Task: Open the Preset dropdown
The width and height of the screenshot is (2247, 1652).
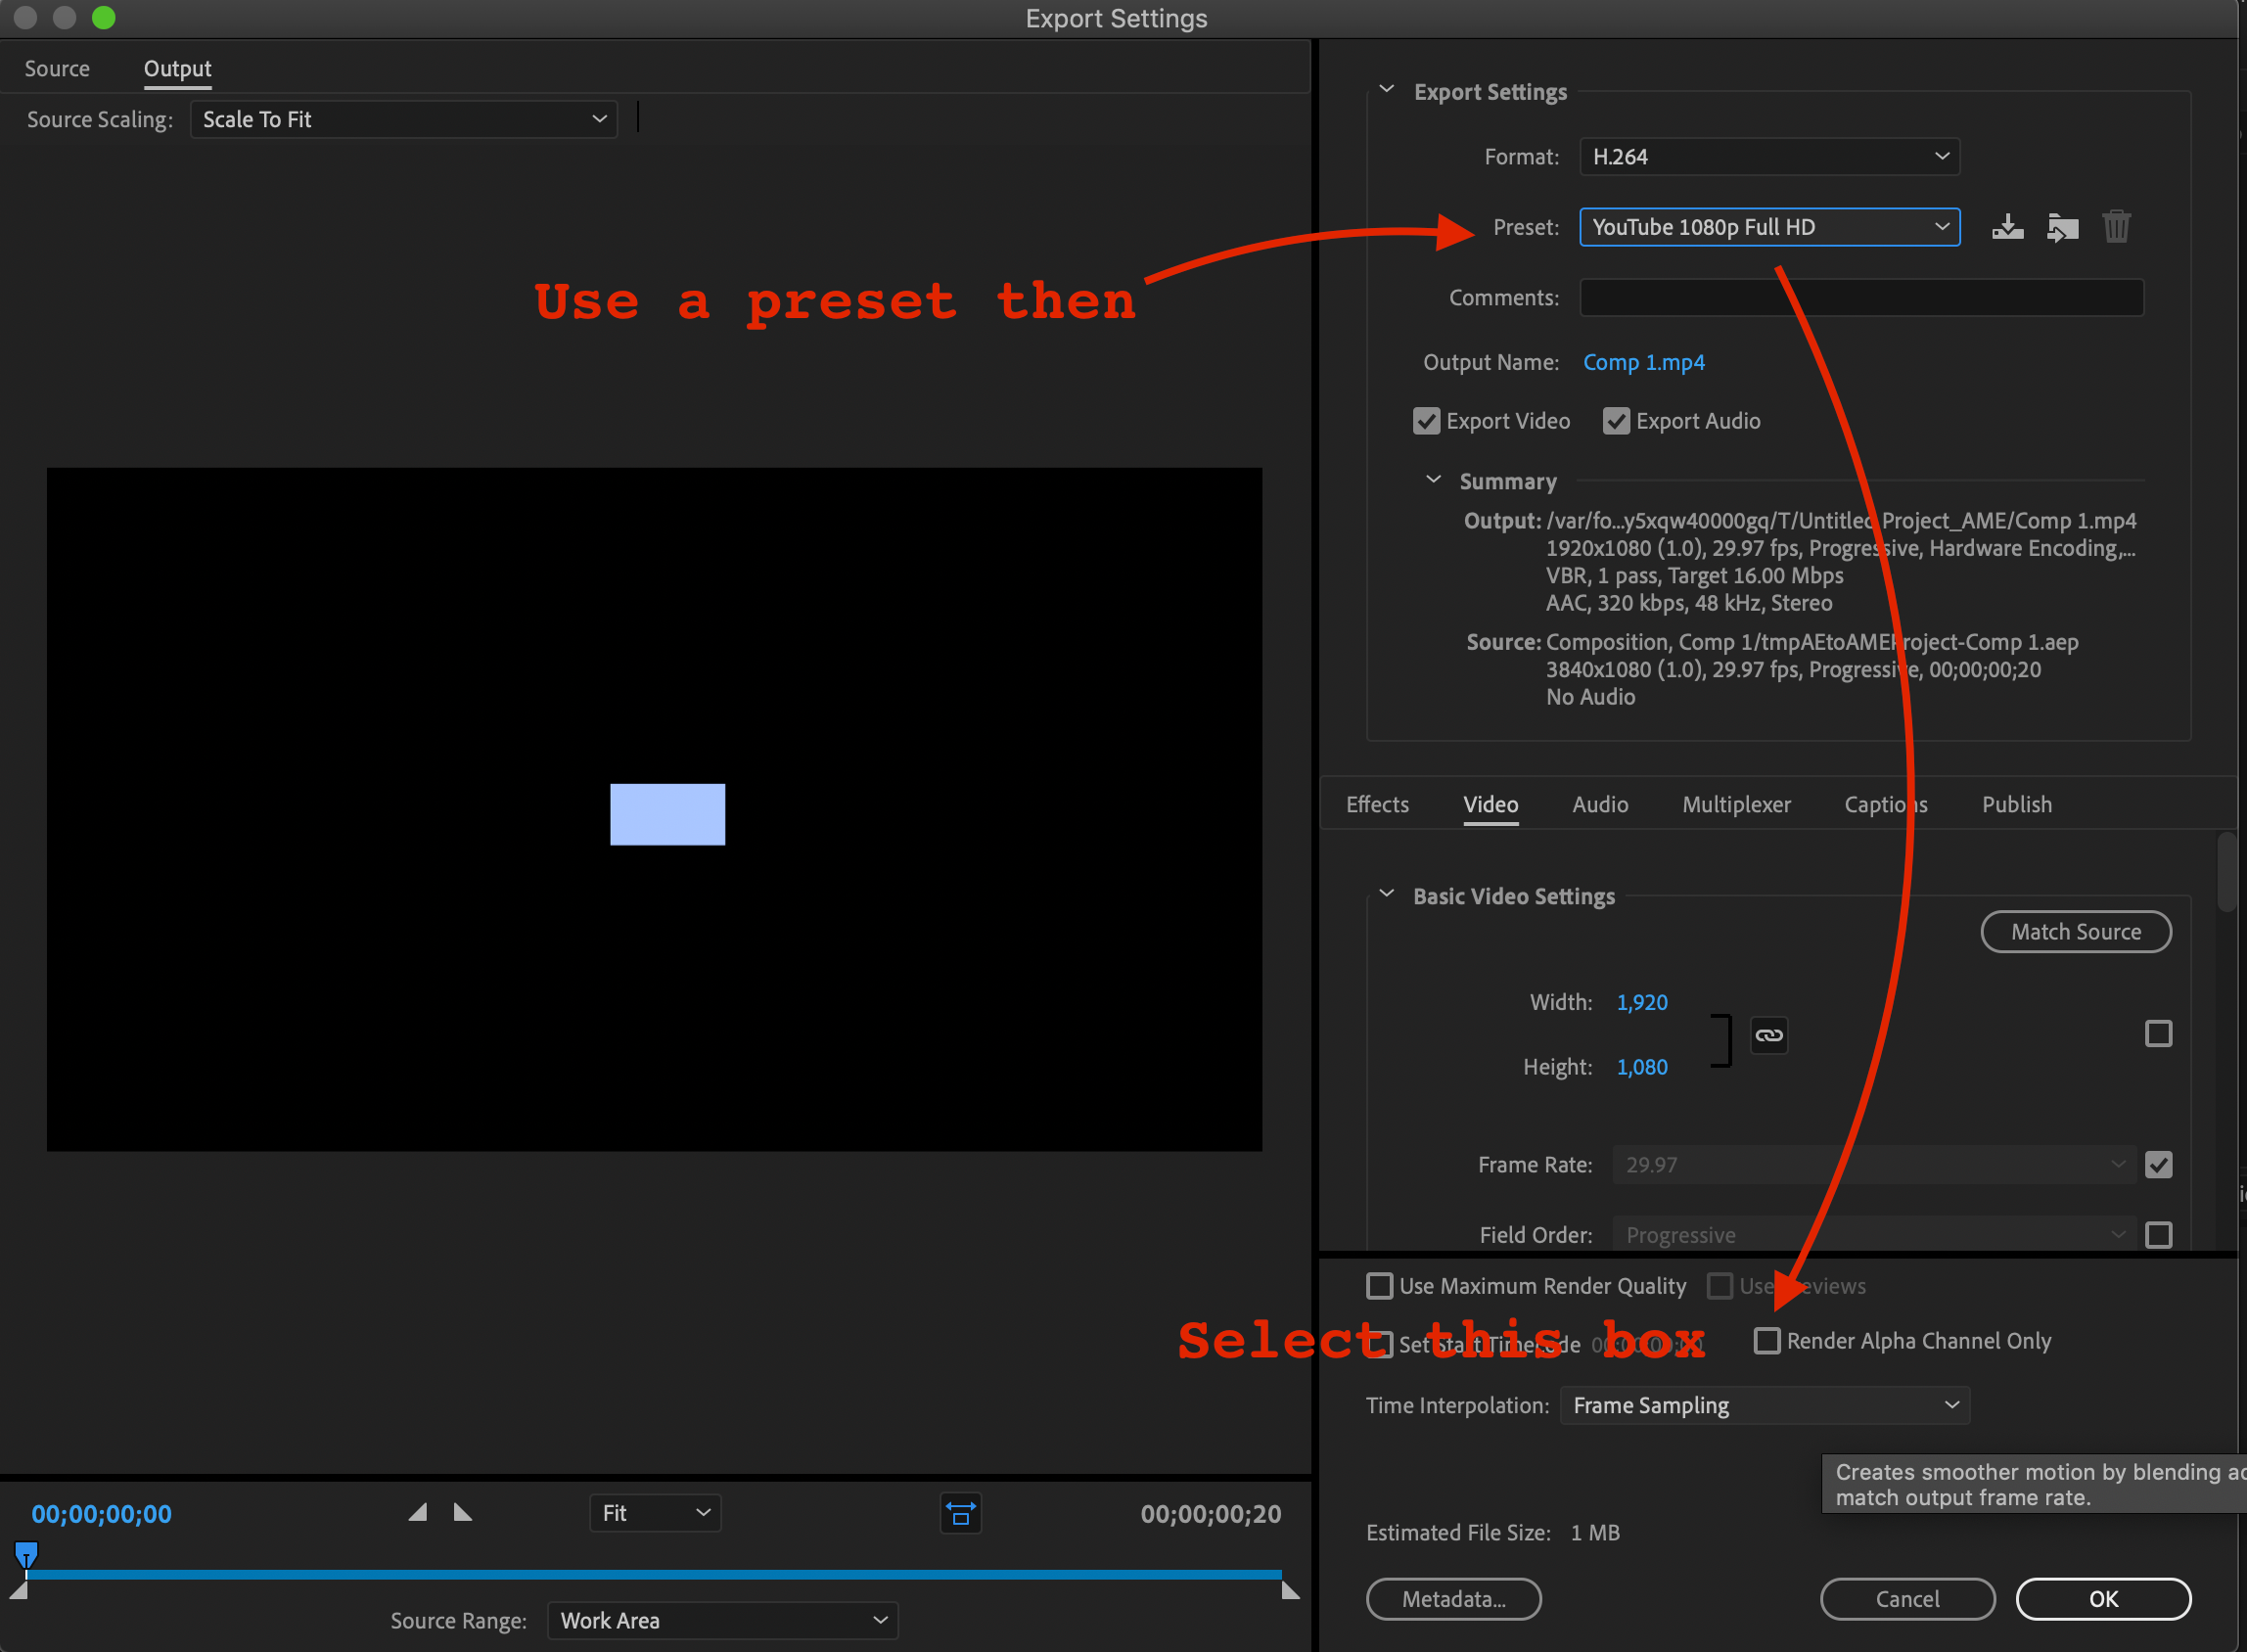Action: (x=1768, y=227)
